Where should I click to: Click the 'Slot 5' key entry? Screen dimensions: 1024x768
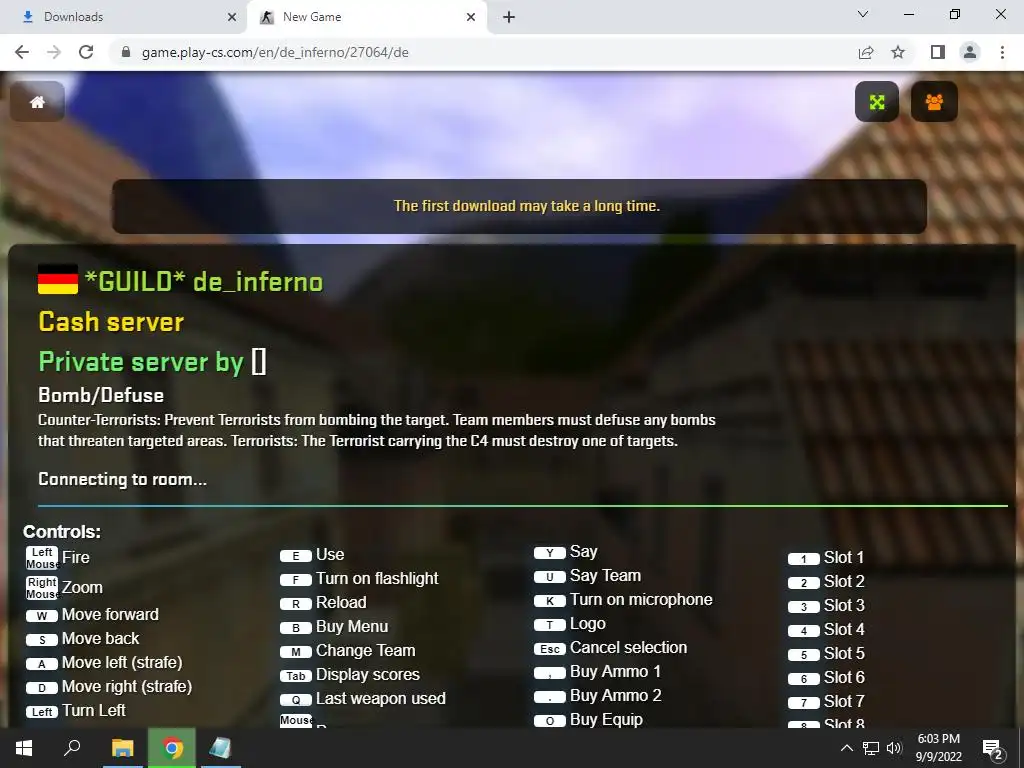826,654
